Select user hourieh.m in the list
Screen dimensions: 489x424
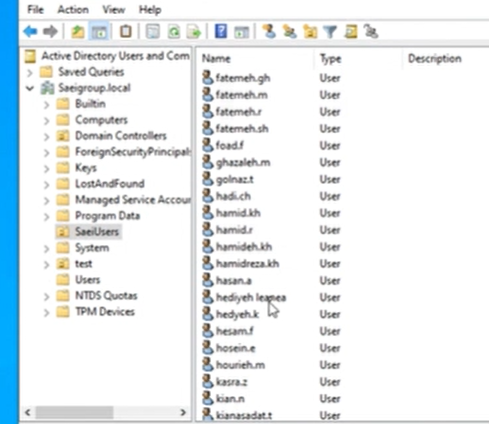pyautogui.click(x=240, y=365)
